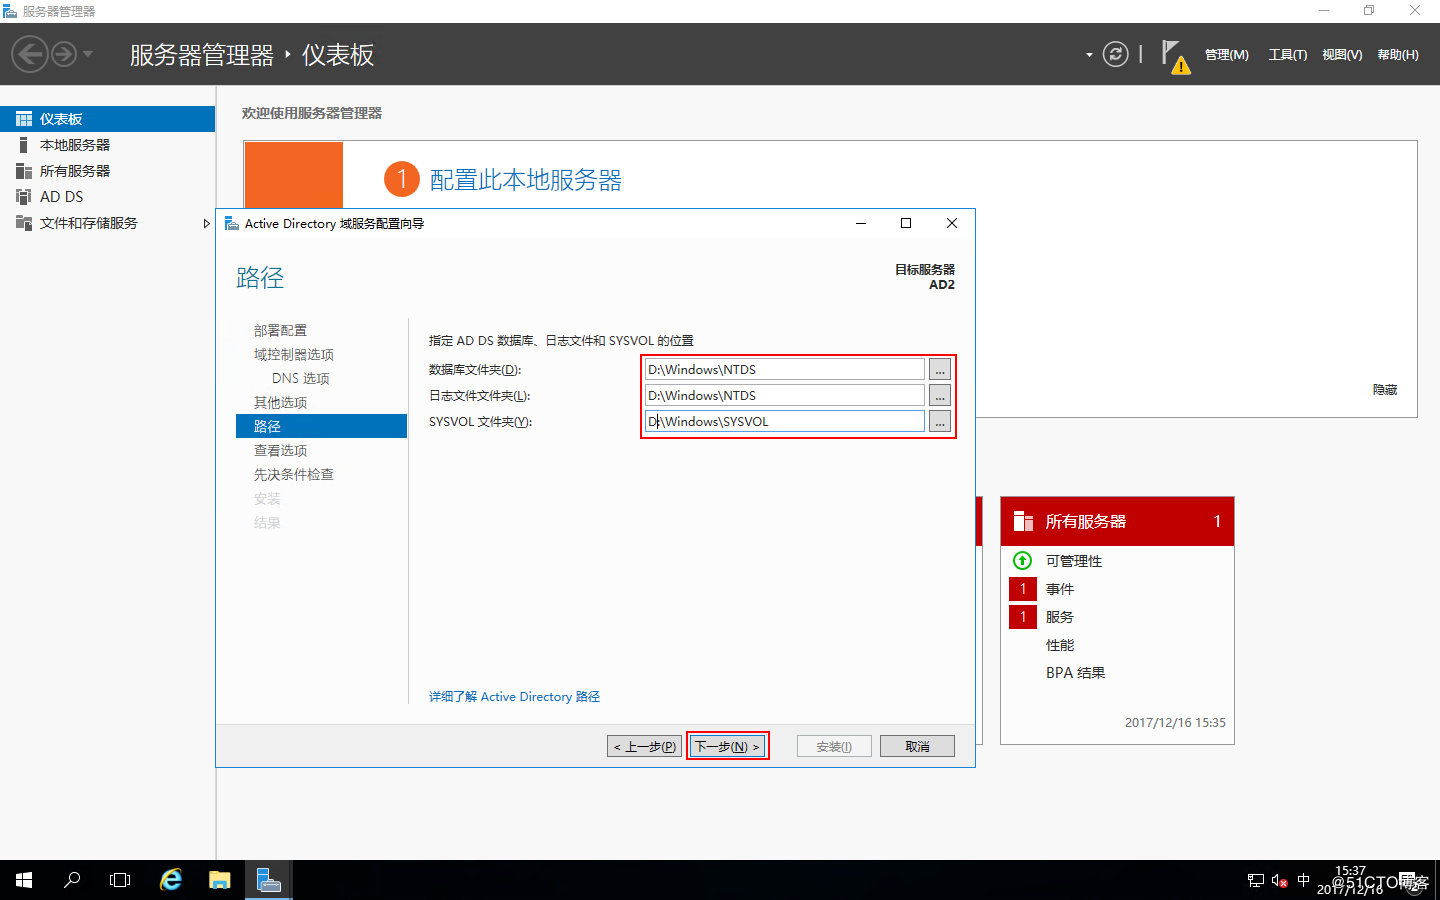Click 隐藏 to hide the welcome tile
The width and height of the screenshot is (1440, 900).
(1385, 390)
